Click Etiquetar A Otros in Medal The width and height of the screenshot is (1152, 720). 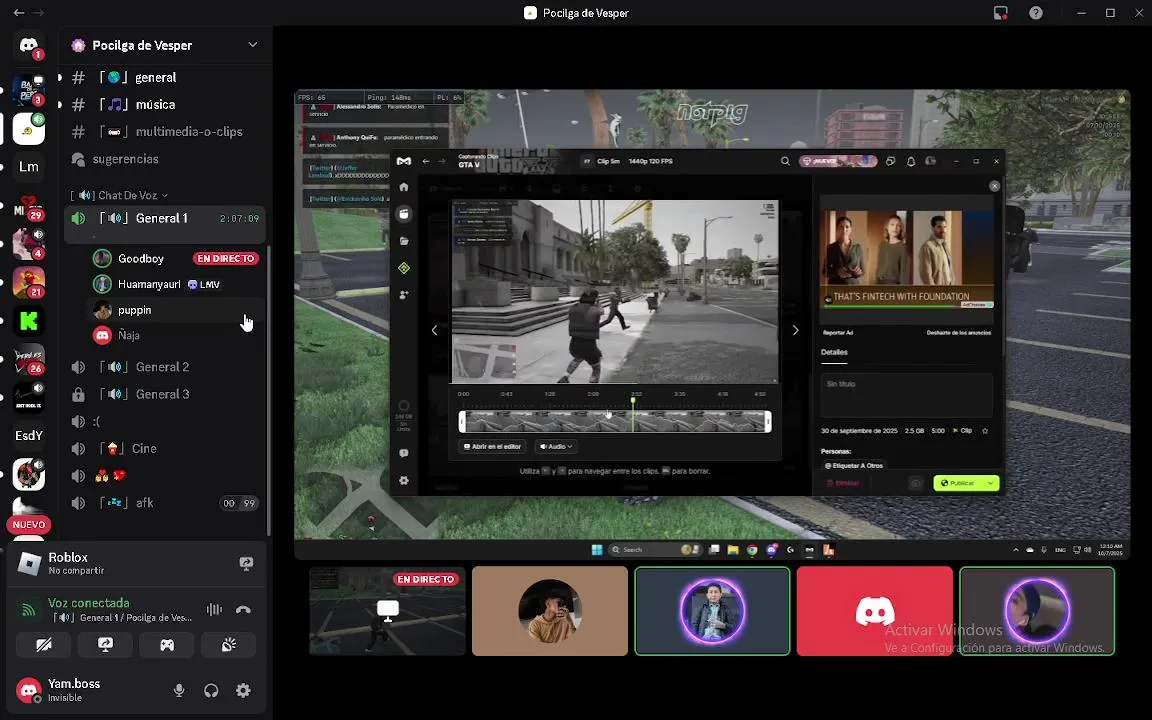(854, 466)
